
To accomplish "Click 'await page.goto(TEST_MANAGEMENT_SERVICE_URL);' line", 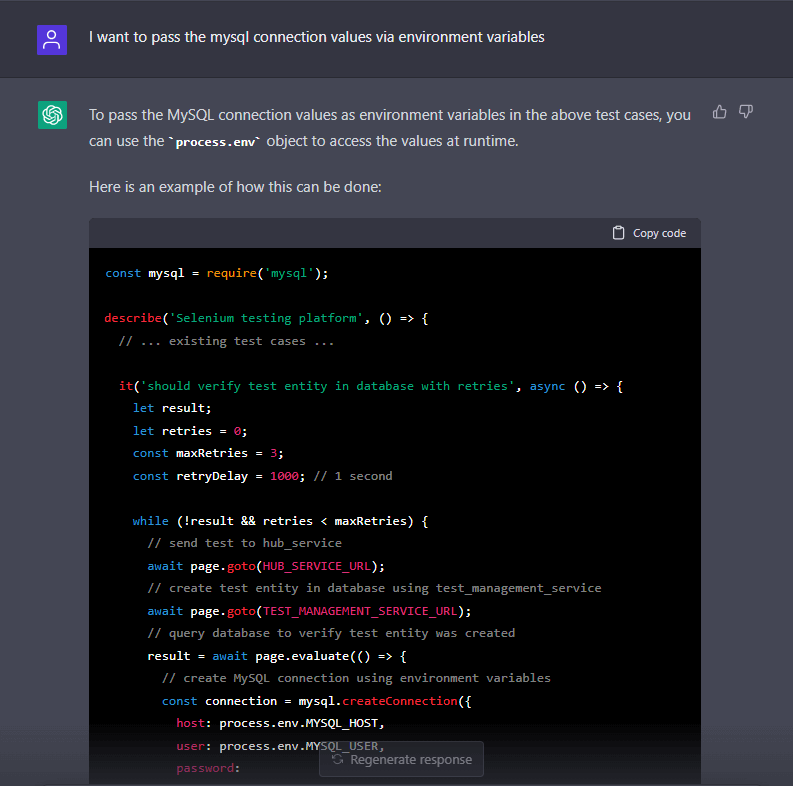I will [x=309, y=612].
